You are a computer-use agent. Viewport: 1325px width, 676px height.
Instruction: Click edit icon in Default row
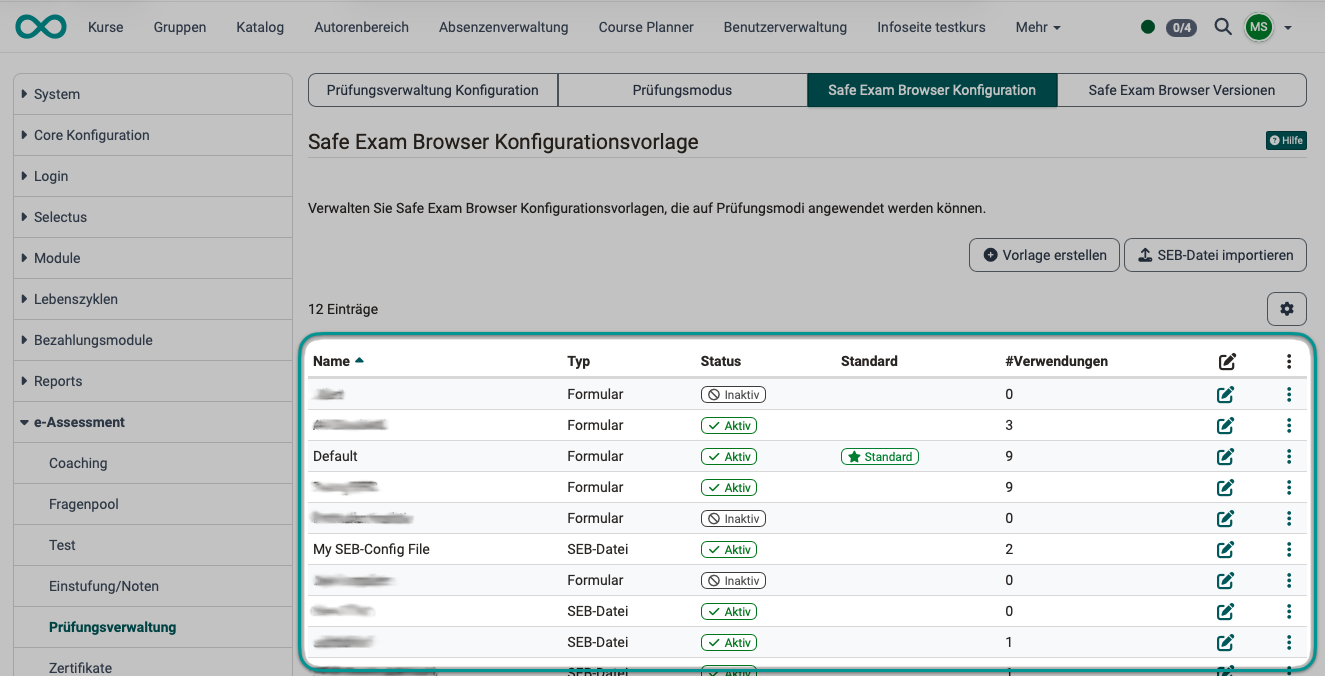(1225, 457)
